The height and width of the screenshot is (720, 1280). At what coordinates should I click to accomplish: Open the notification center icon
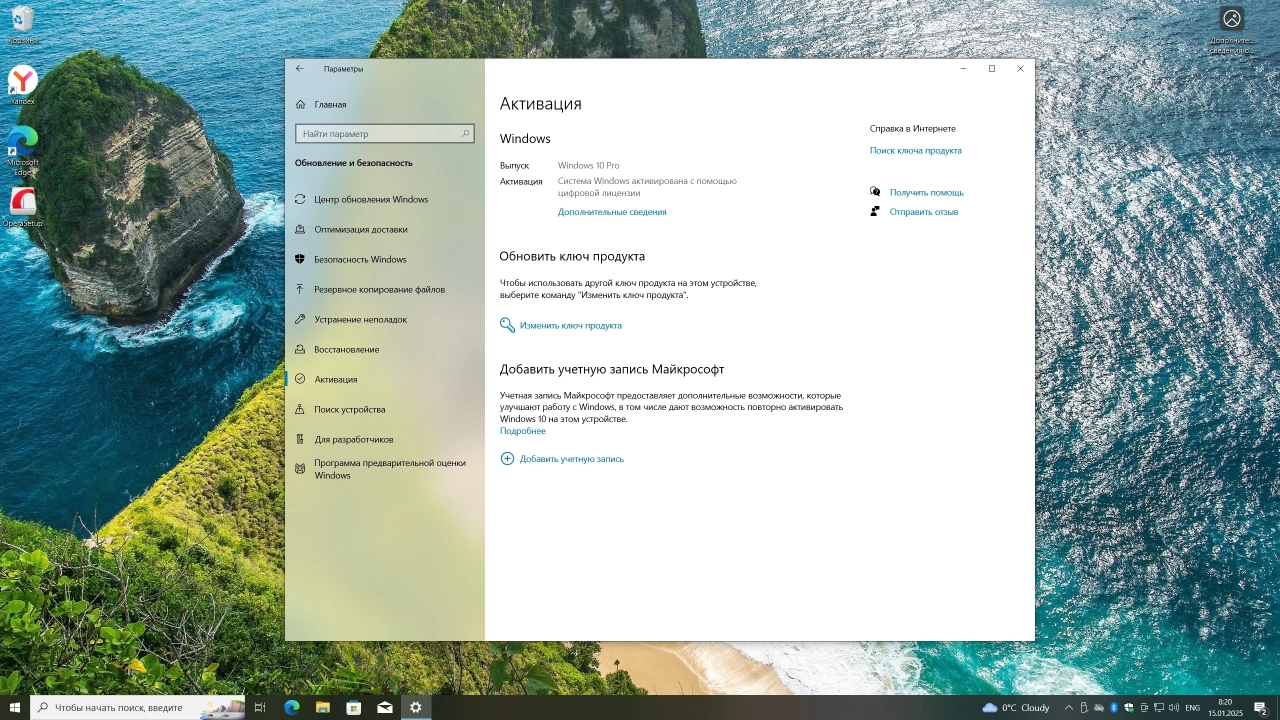(1260, 707)
